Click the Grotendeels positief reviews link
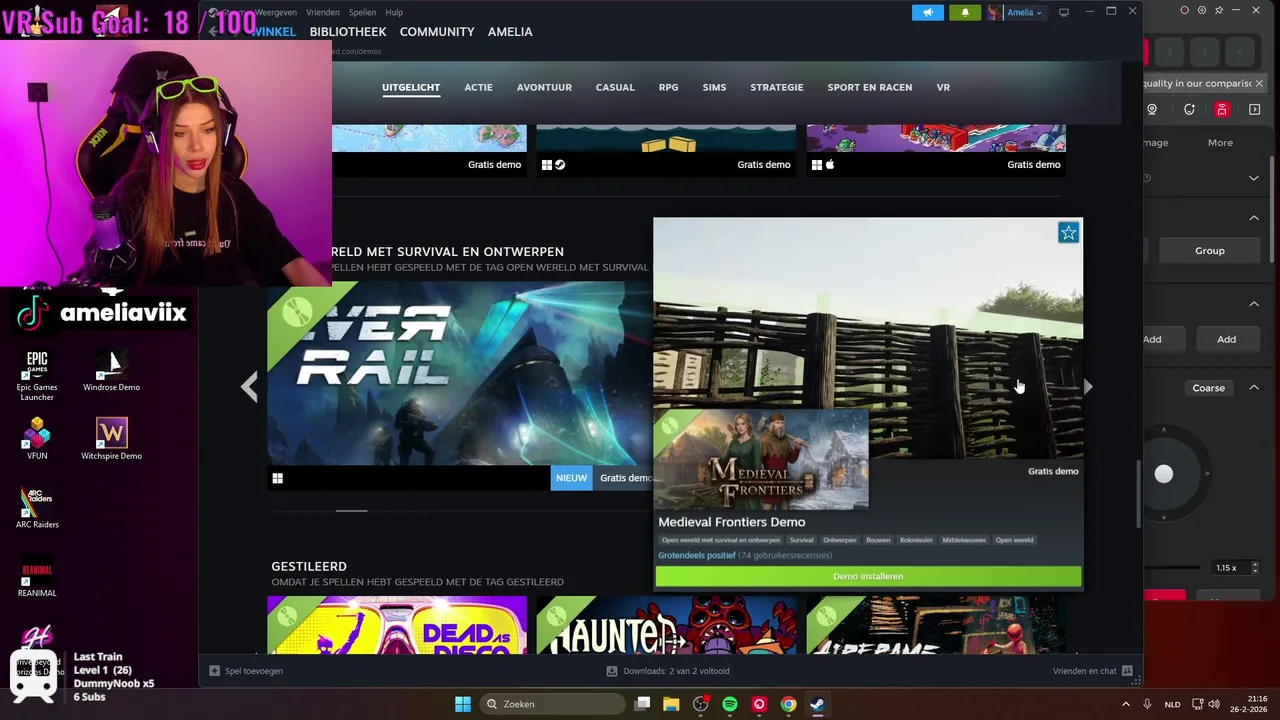 (696, 555)
